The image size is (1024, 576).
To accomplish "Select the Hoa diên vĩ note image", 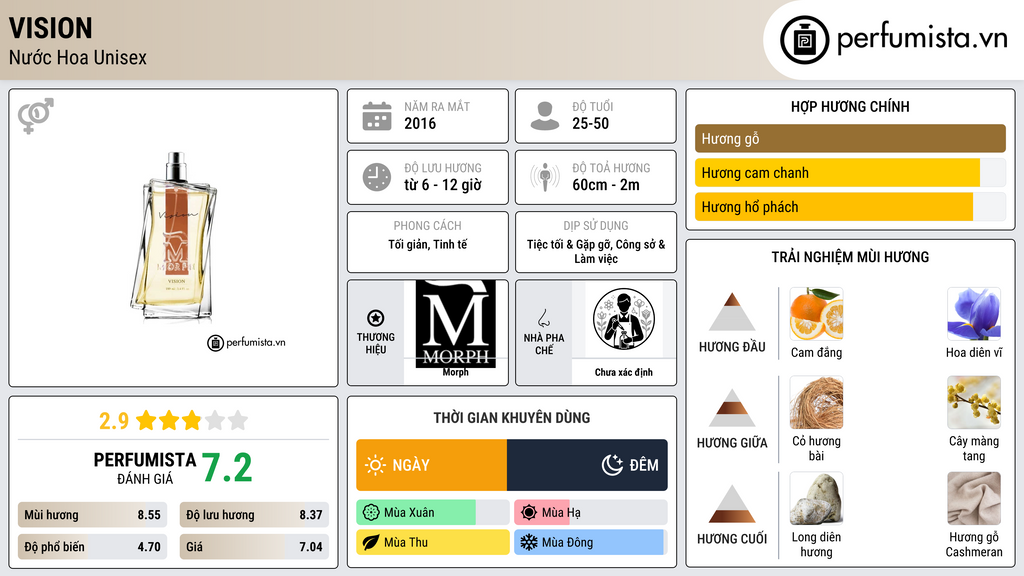I will pos(974,314).
